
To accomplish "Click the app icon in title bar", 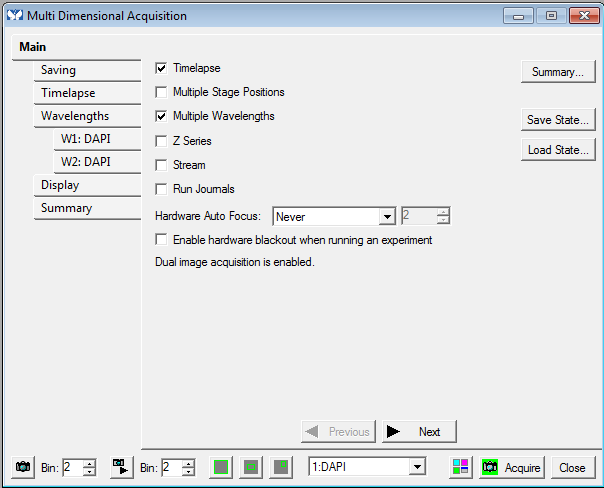I will pyautogui.click(x=14, y=16).
